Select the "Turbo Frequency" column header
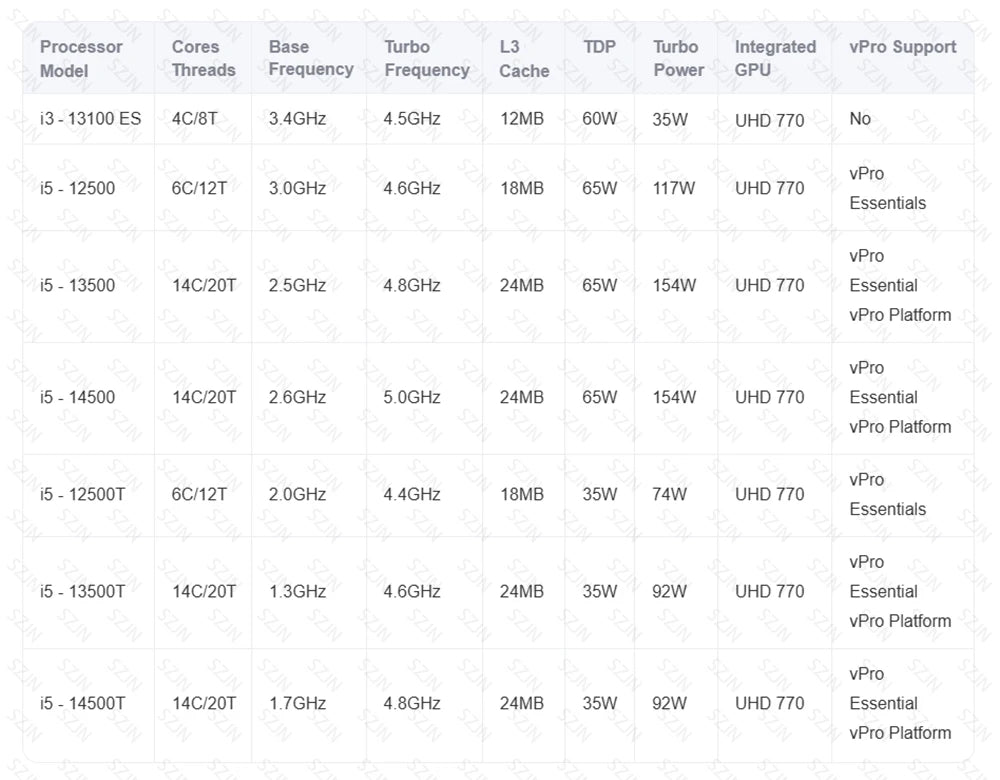The image size is (1000, 780). point(427,58)
